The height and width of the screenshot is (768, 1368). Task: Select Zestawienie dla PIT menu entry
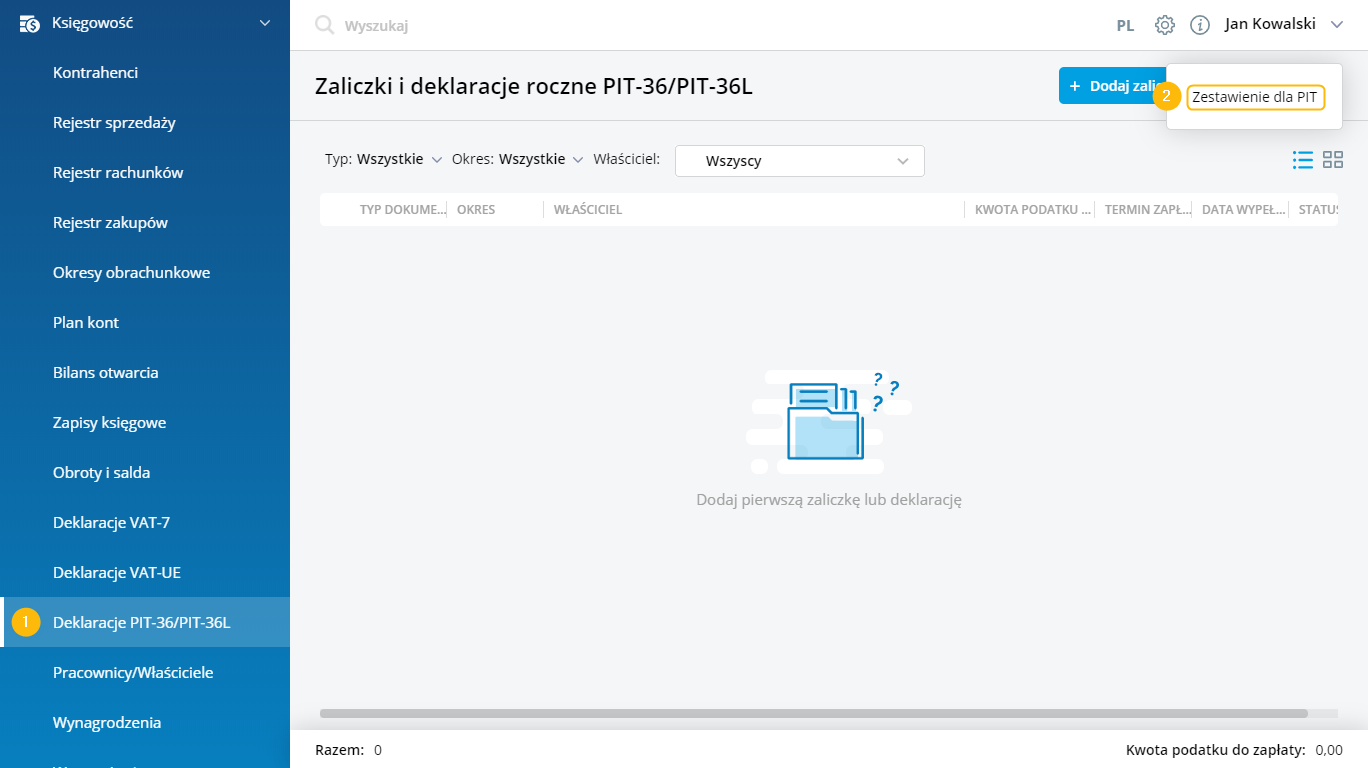pos(1254,97)
